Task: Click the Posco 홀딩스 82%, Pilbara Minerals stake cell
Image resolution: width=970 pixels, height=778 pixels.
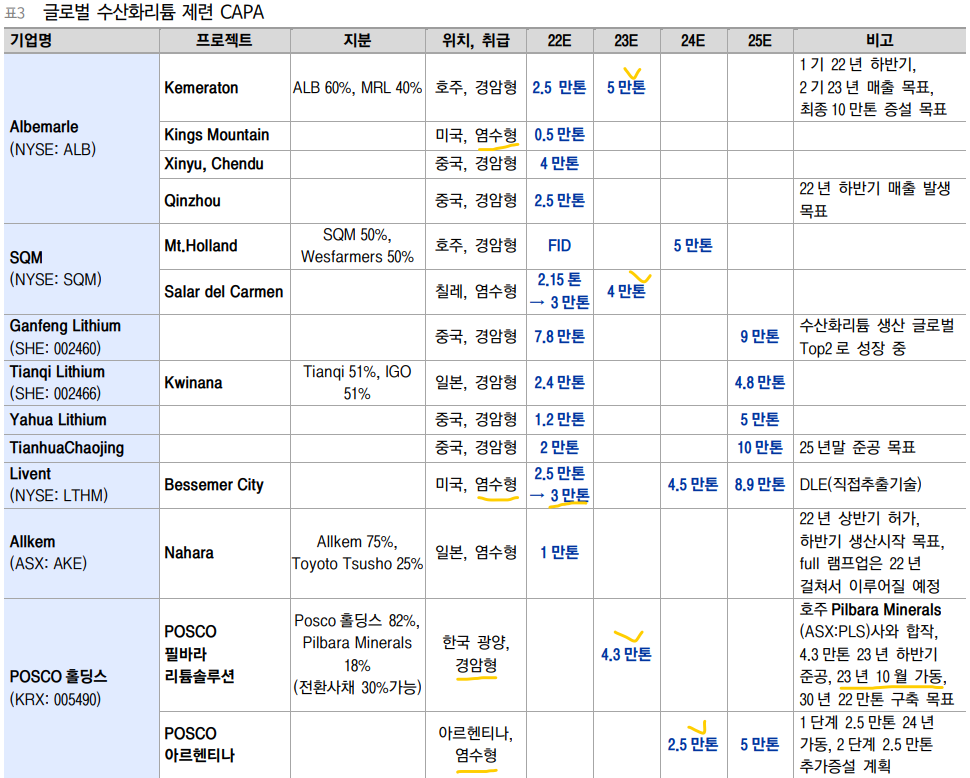Action: (x=357, y=654)
